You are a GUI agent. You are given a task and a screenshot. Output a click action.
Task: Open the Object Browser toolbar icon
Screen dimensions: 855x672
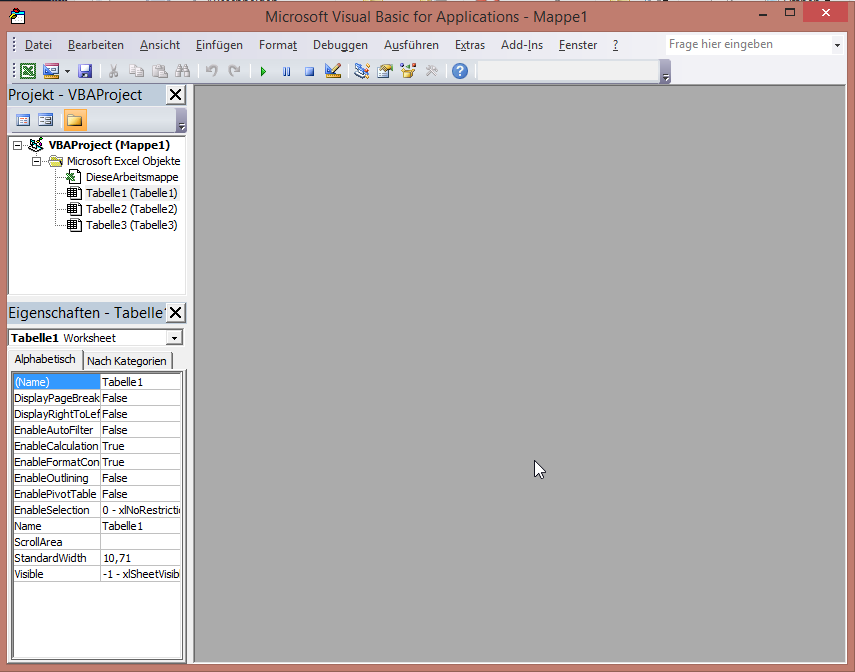pos(408,71)
